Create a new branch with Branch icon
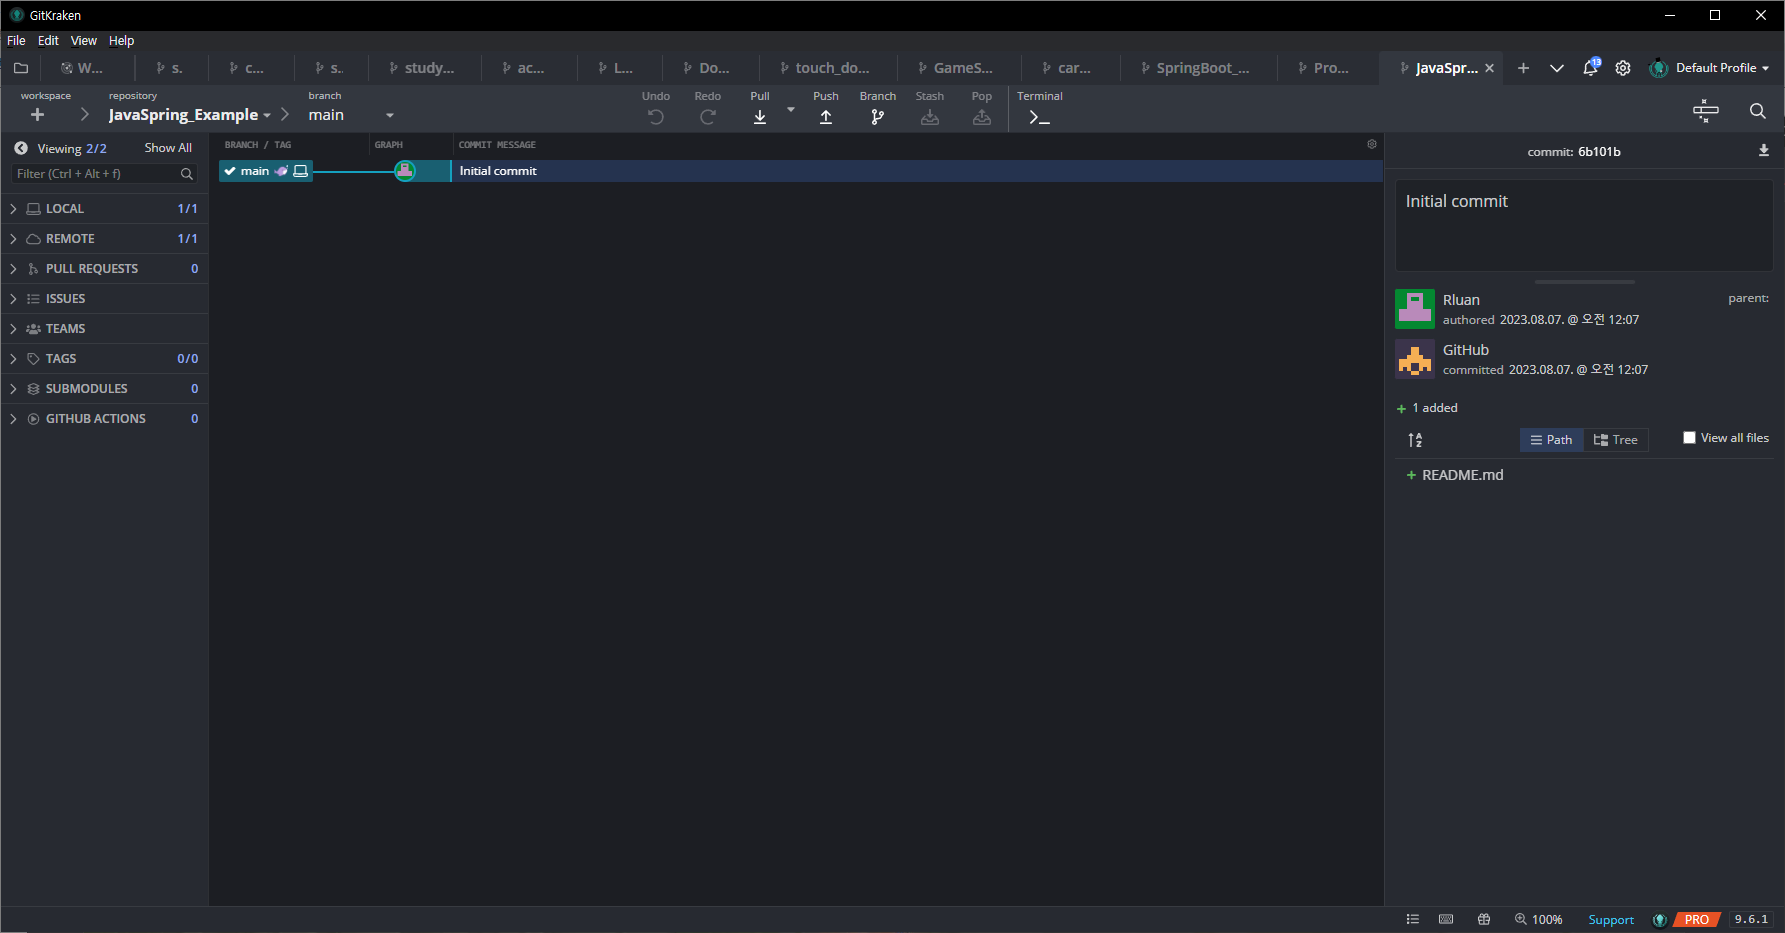Viewport: 1785px width, 933px height. pos(878,117)
